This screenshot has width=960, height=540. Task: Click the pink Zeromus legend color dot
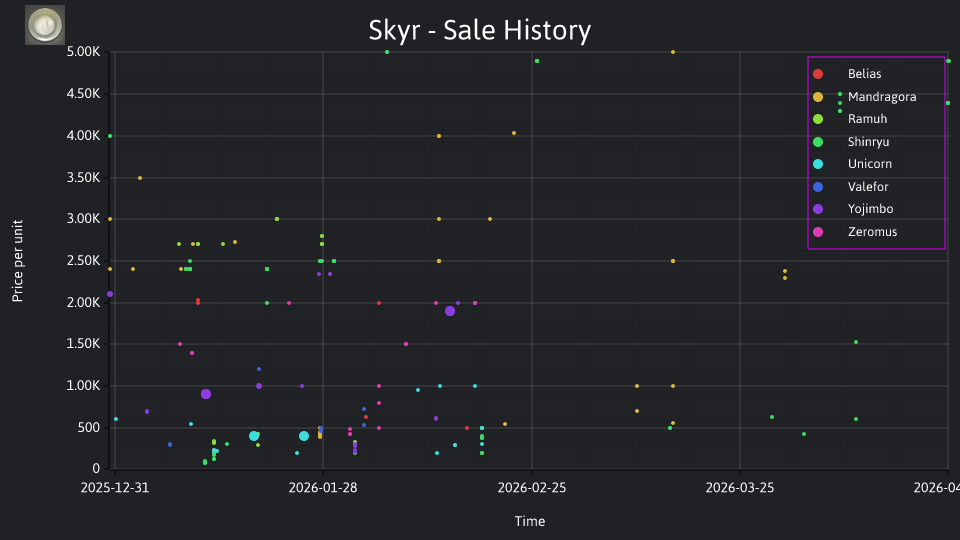(x=818, y=232)
